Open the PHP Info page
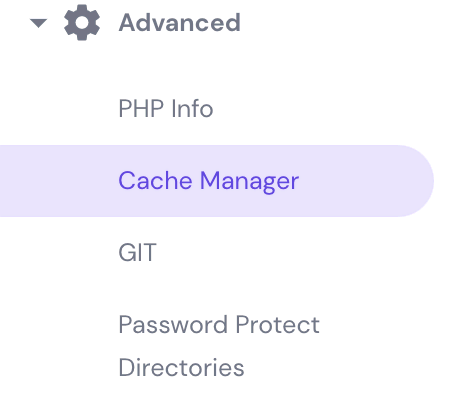Screen dimensions: 462x402 coord(166,109)
